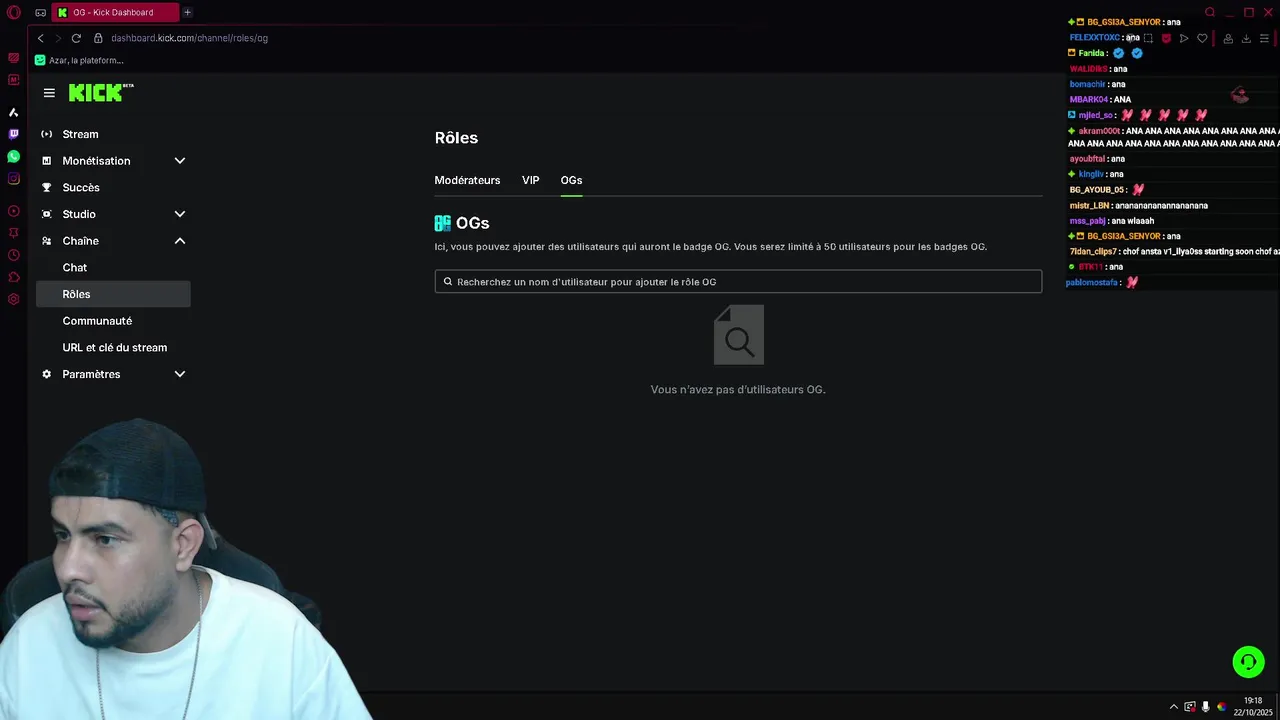
Task: Click the OG - Kick Dashboard browser tab
Action: [115, 12]
